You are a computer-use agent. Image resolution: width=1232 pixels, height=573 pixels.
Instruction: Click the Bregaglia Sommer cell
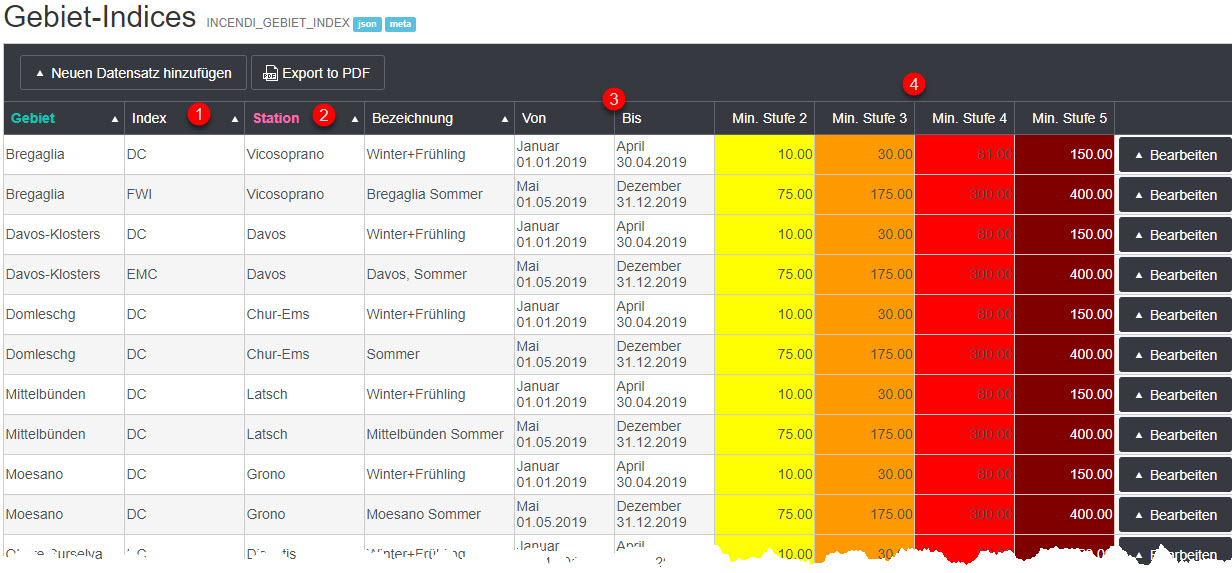[439, 194]
